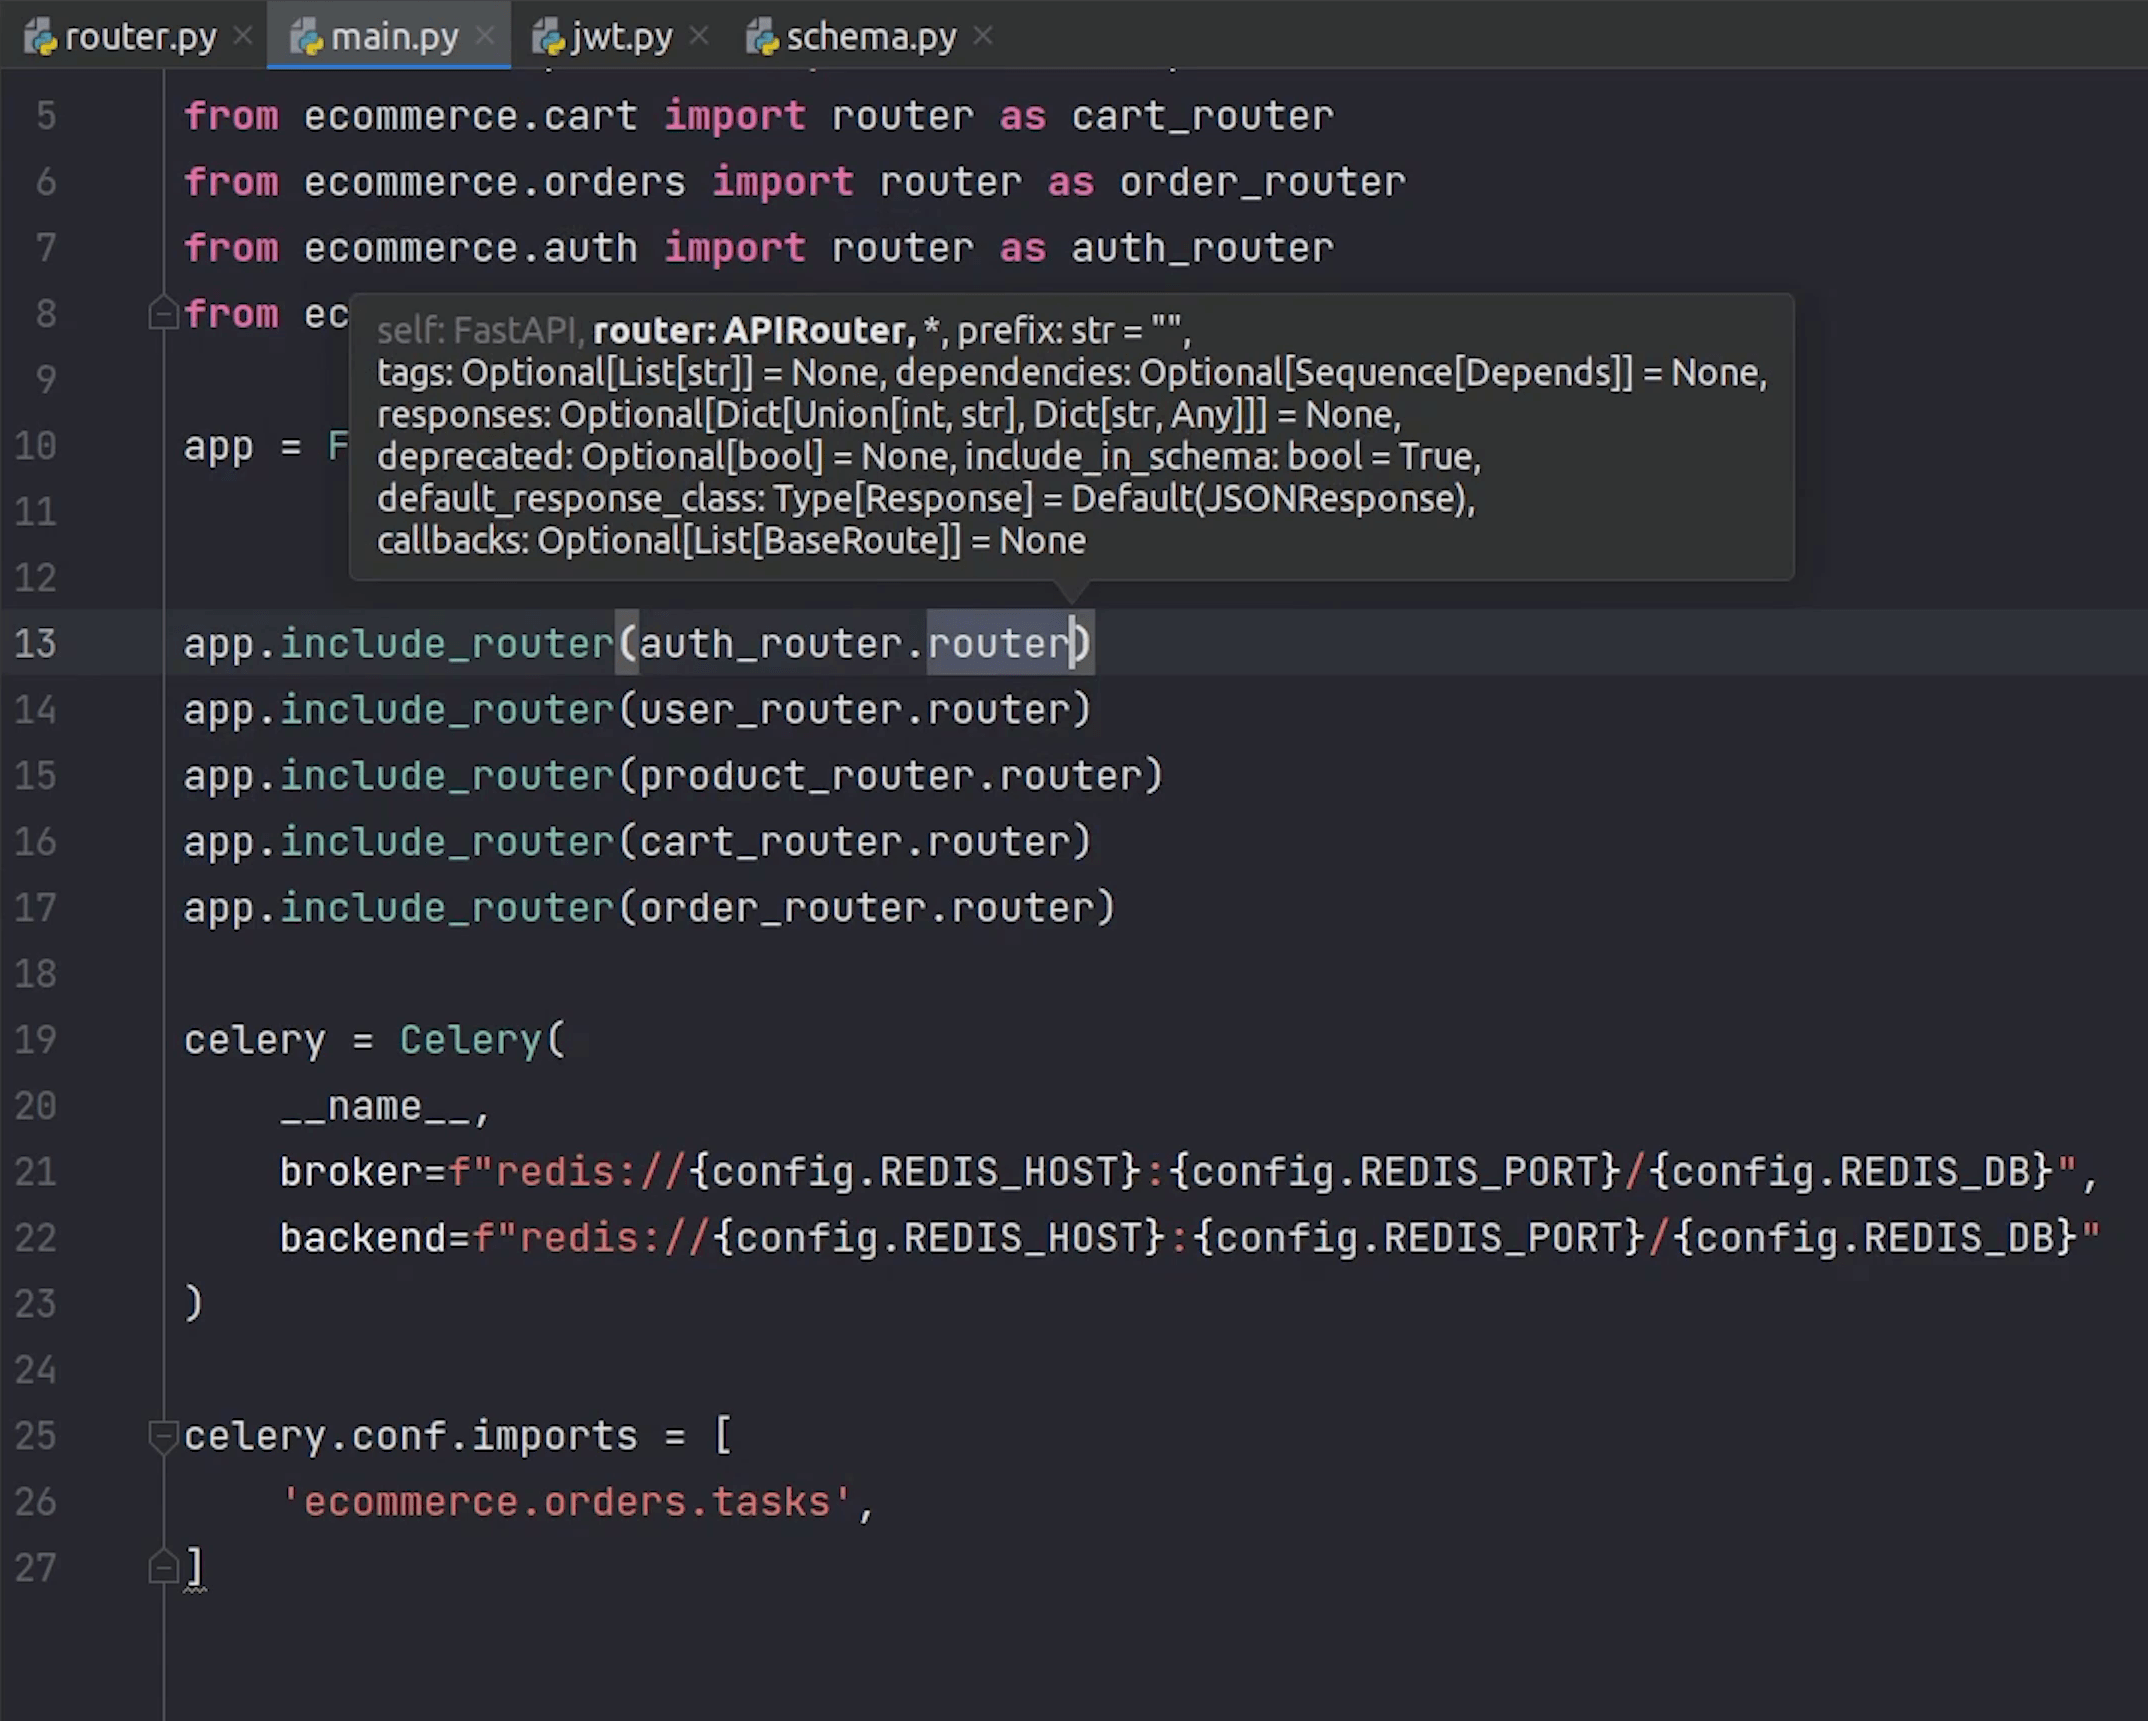The image size is (2148, 1721).
Task: Click the fold end marker at line 27
Action: [x=162, y=1566]
